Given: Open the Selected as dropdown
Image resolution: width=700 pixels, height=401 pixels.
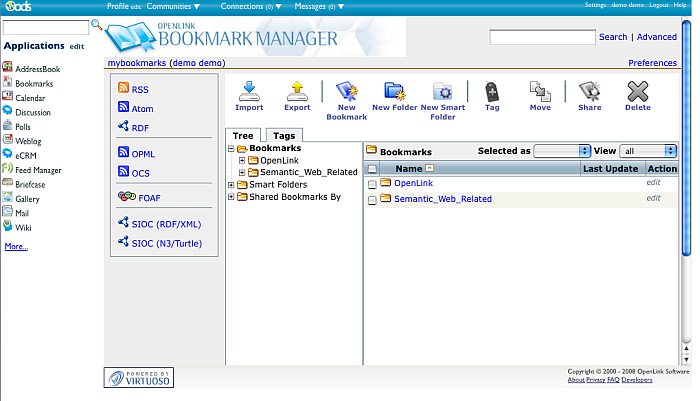Looking at the screenshot, I should tap(562, 151).
